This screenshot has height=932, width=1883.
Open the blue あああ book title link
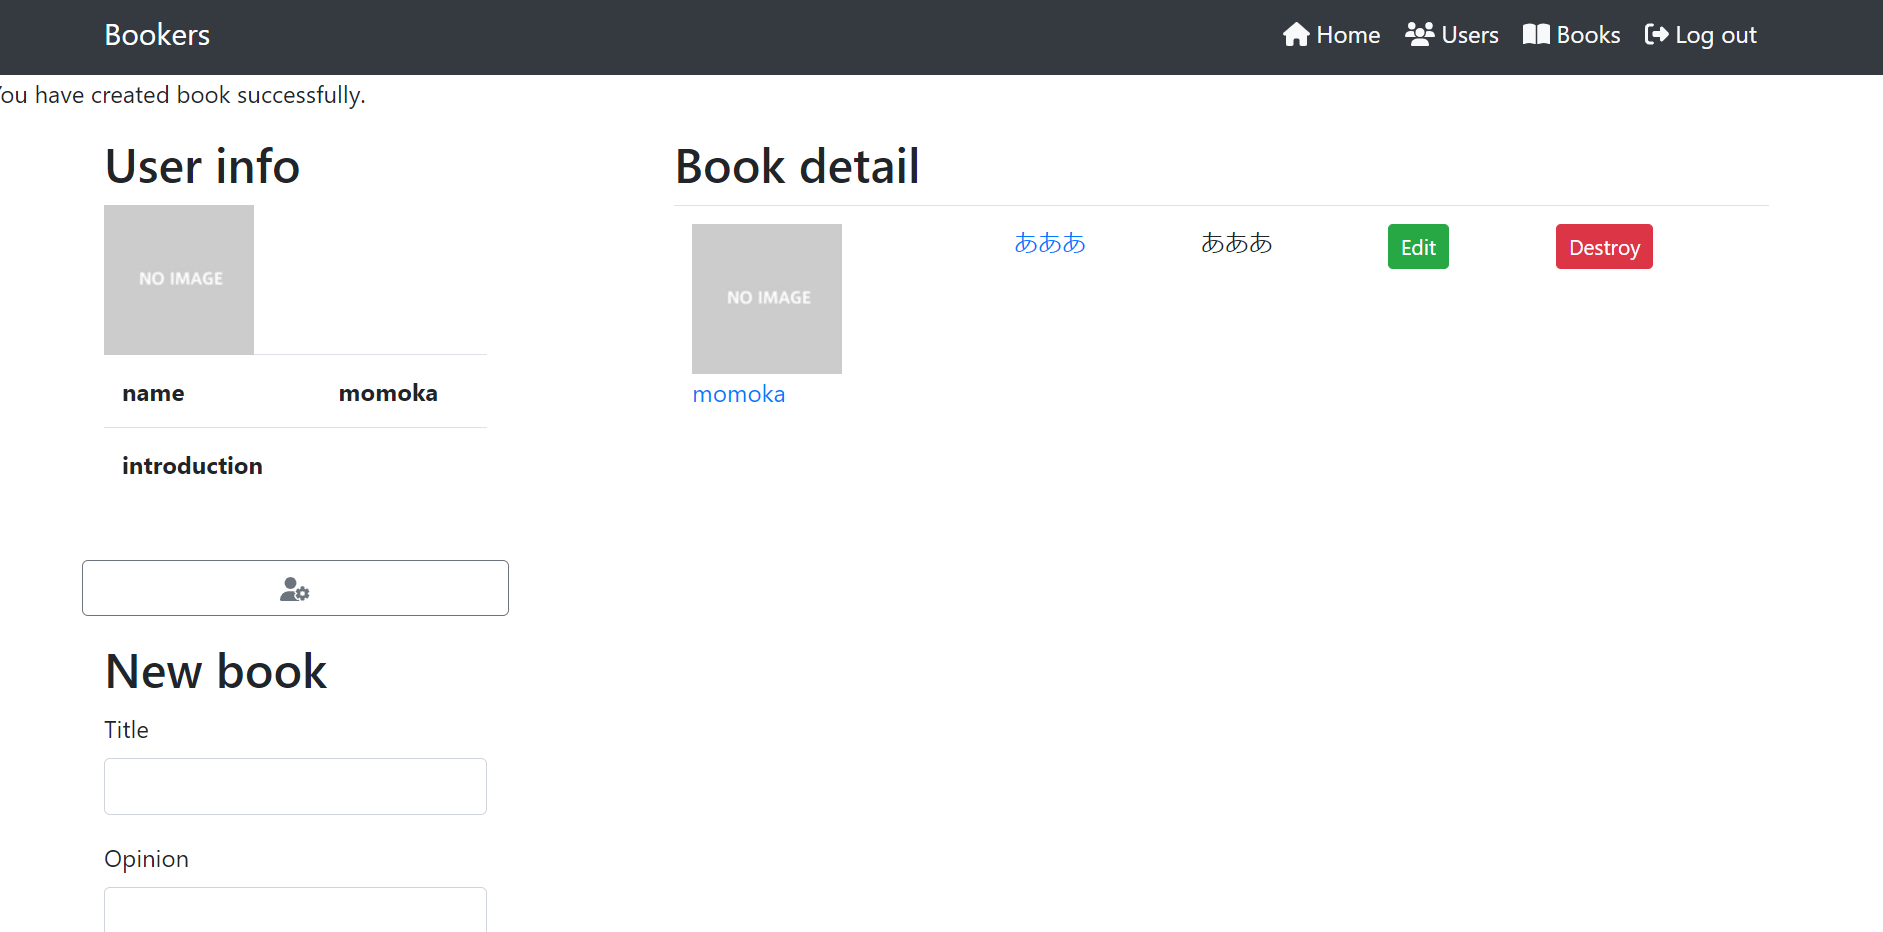(x=1049, y=243)
